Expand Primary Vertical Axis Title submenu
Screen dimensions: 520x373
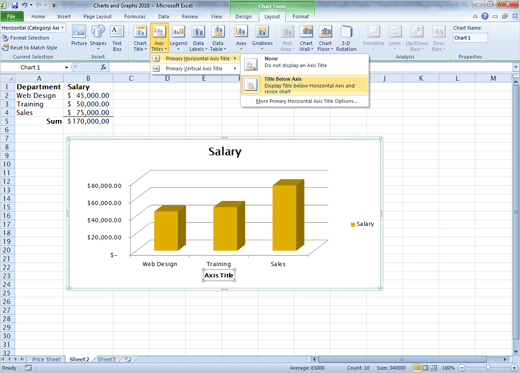pos(195,69)
